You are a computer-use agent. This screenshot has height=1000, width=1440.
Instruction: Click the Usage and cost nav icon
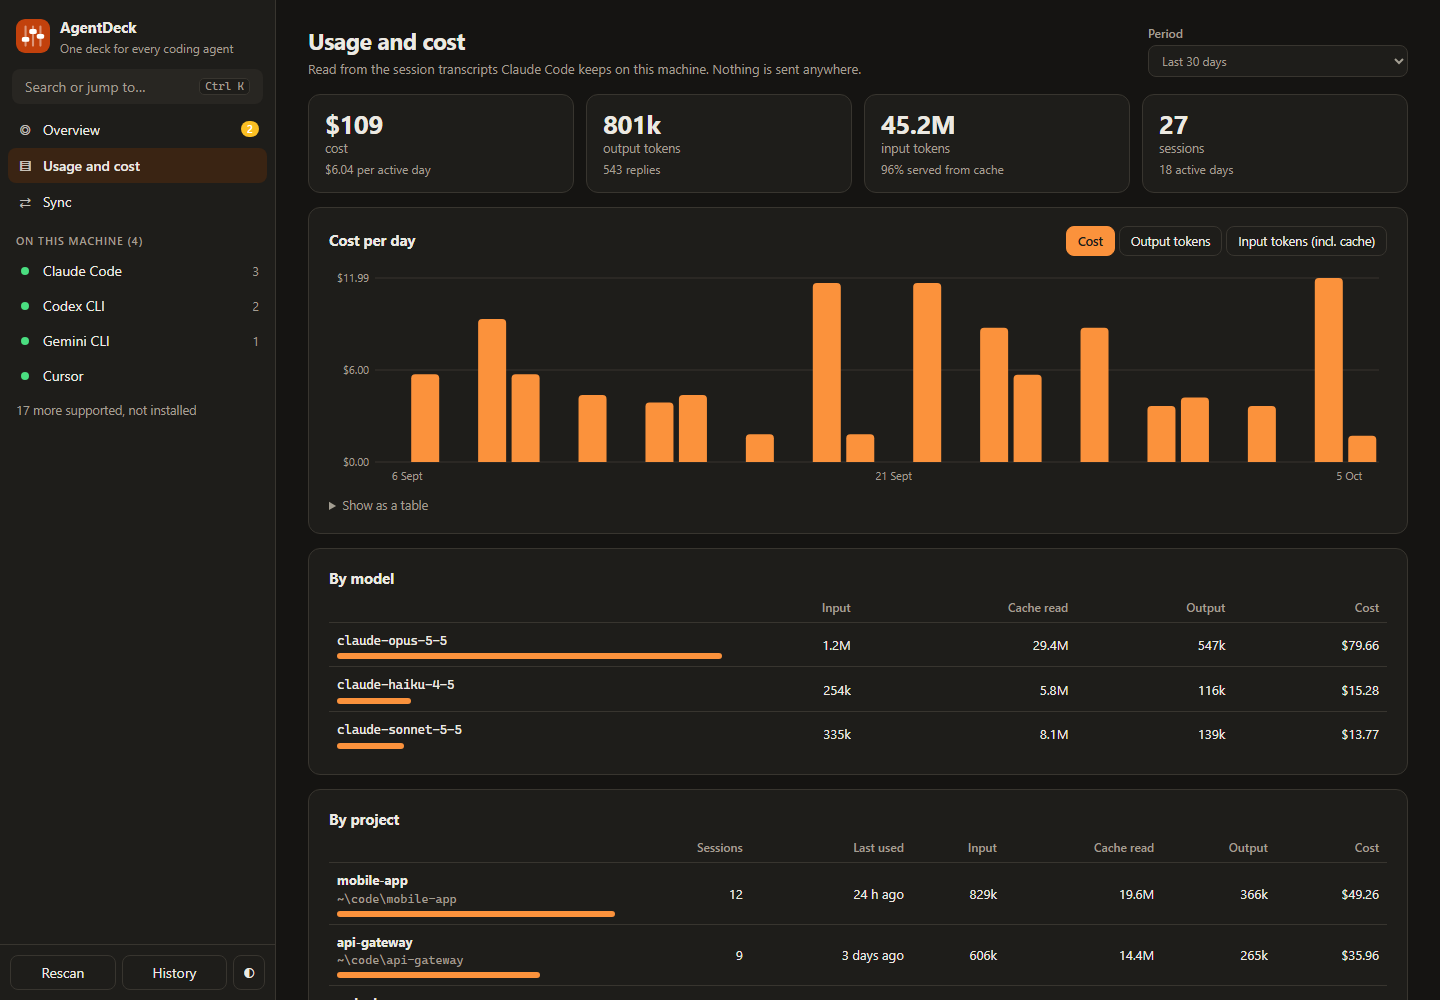point(25,166)
